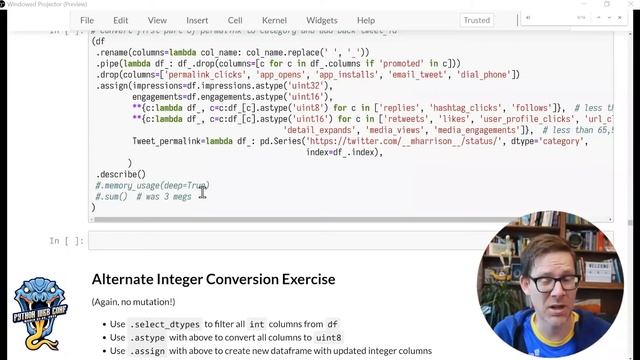Maximize the Windowed Projector window
Screen dimensions: 640x360
click(x=607, y=4)
